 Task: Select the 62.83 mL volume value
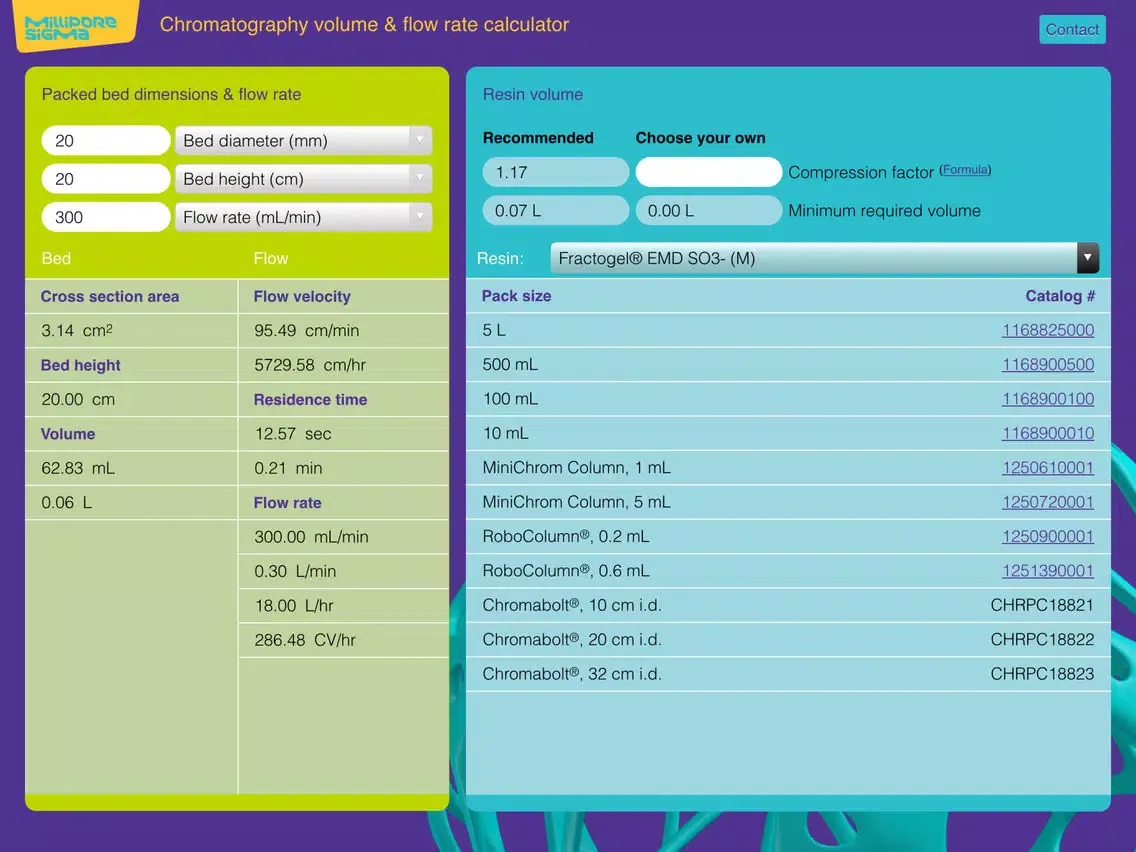coord(78,468)
